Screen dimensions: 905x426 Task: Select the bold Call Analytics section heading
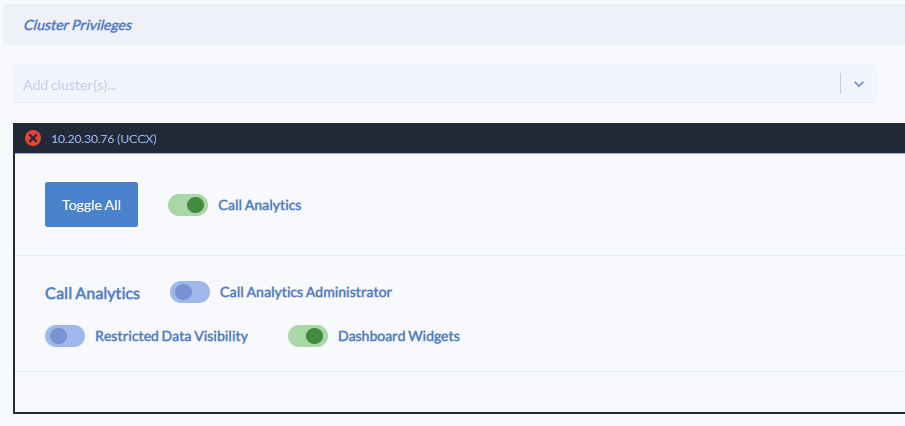pos(92,293)
